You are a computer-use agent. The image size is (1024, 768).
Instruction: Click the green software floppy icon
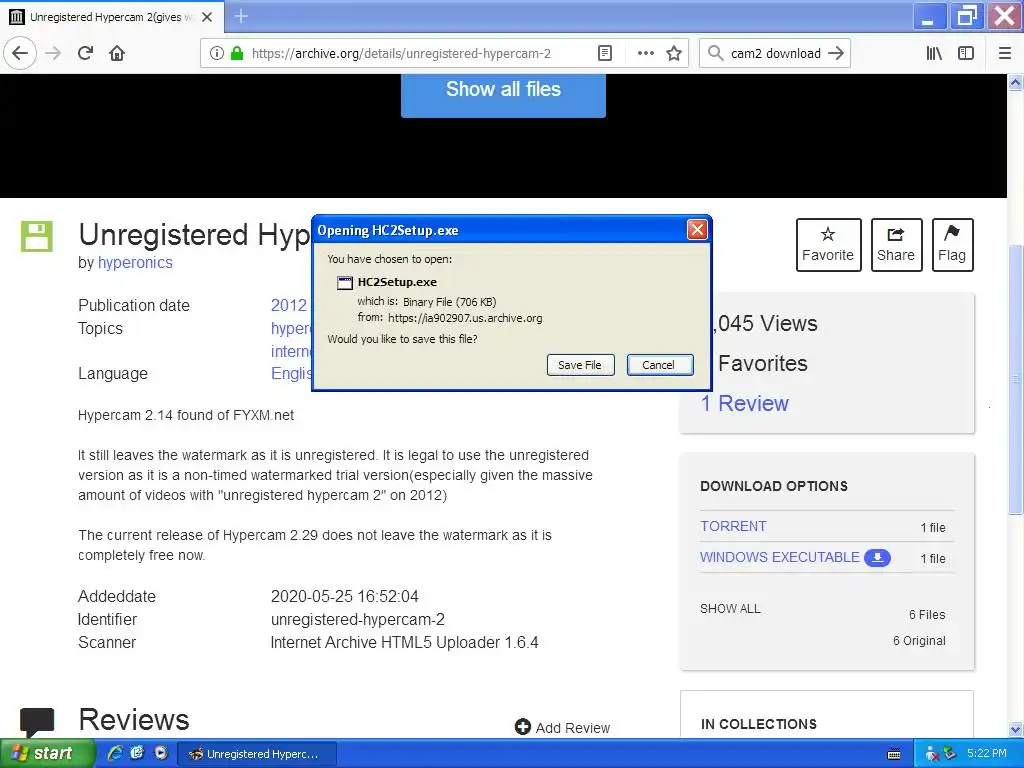pos(37,236)
